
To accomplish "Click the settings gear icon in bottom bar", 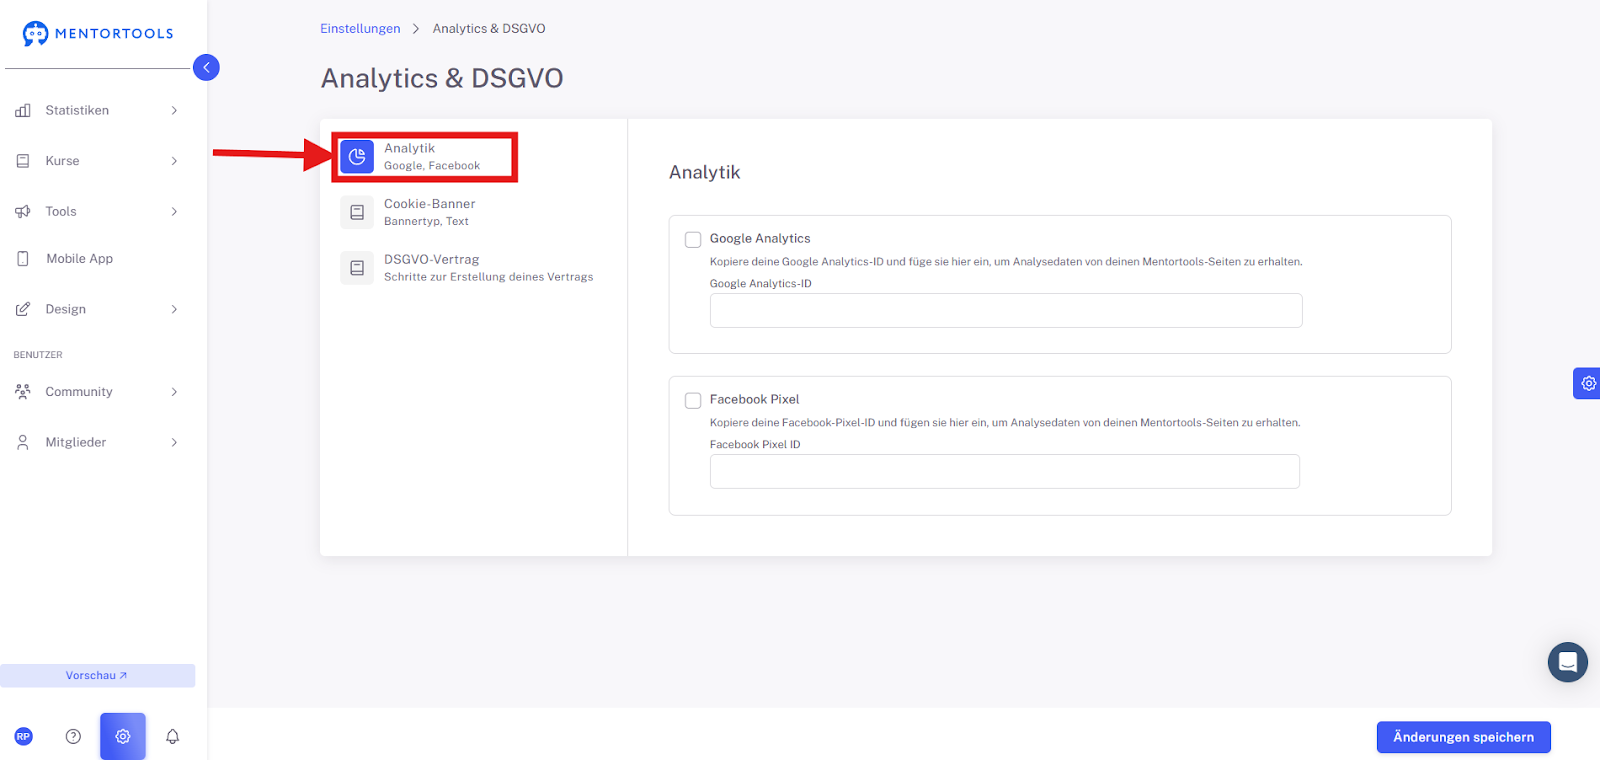I will pyautogui.click(x=123, y=737).
